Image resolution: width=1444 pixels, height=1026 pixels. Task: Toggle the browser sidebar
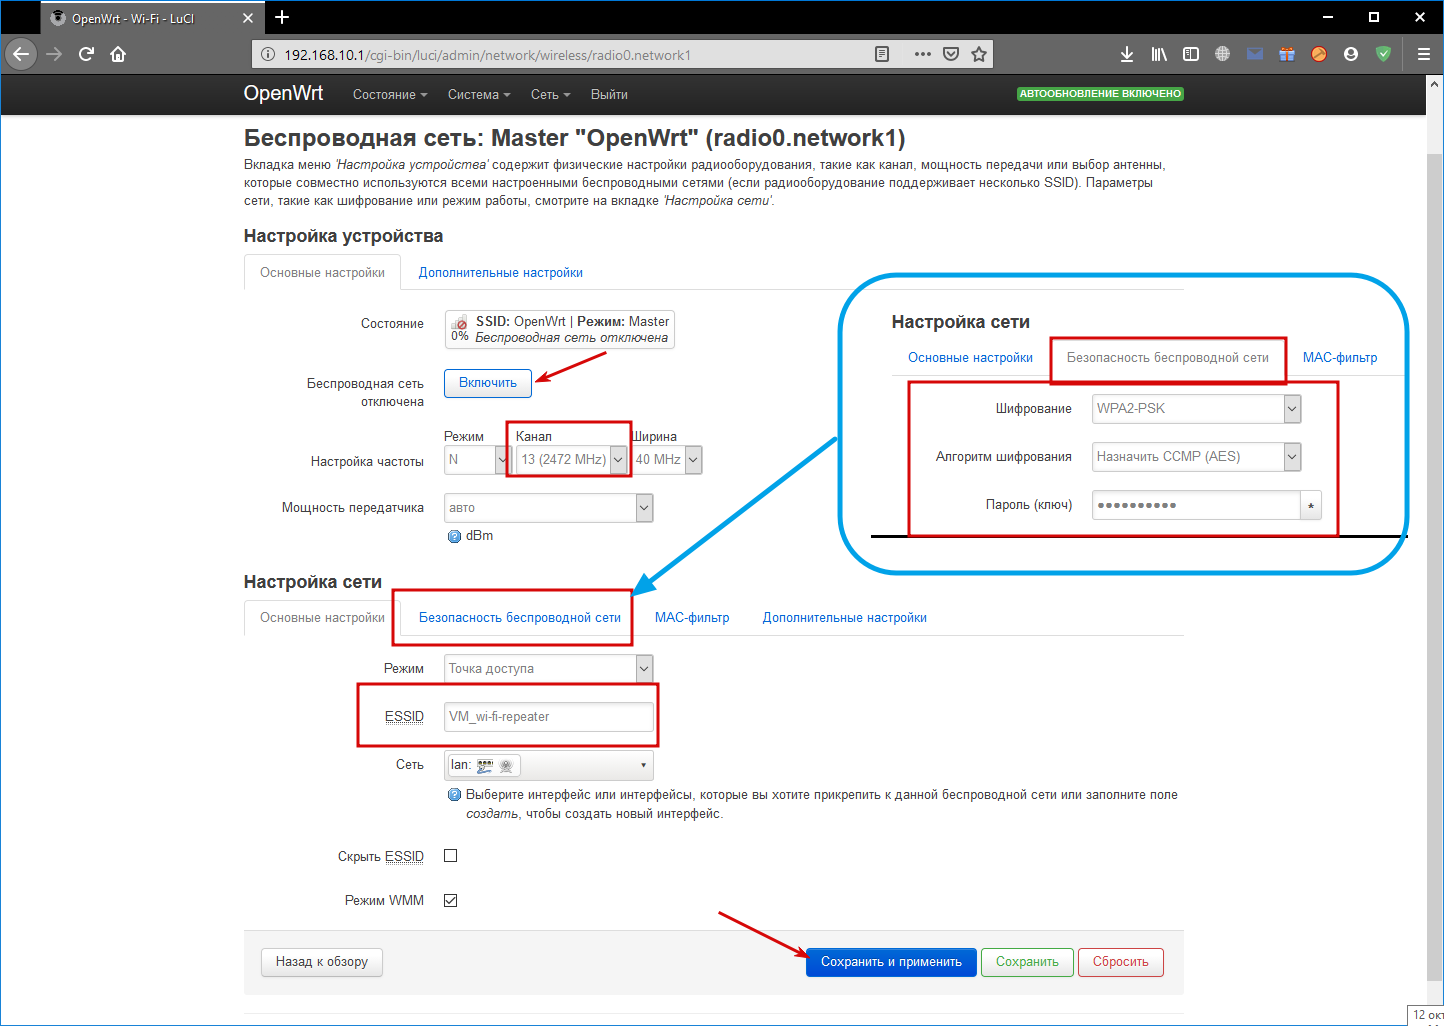(x=1191, y=54)
